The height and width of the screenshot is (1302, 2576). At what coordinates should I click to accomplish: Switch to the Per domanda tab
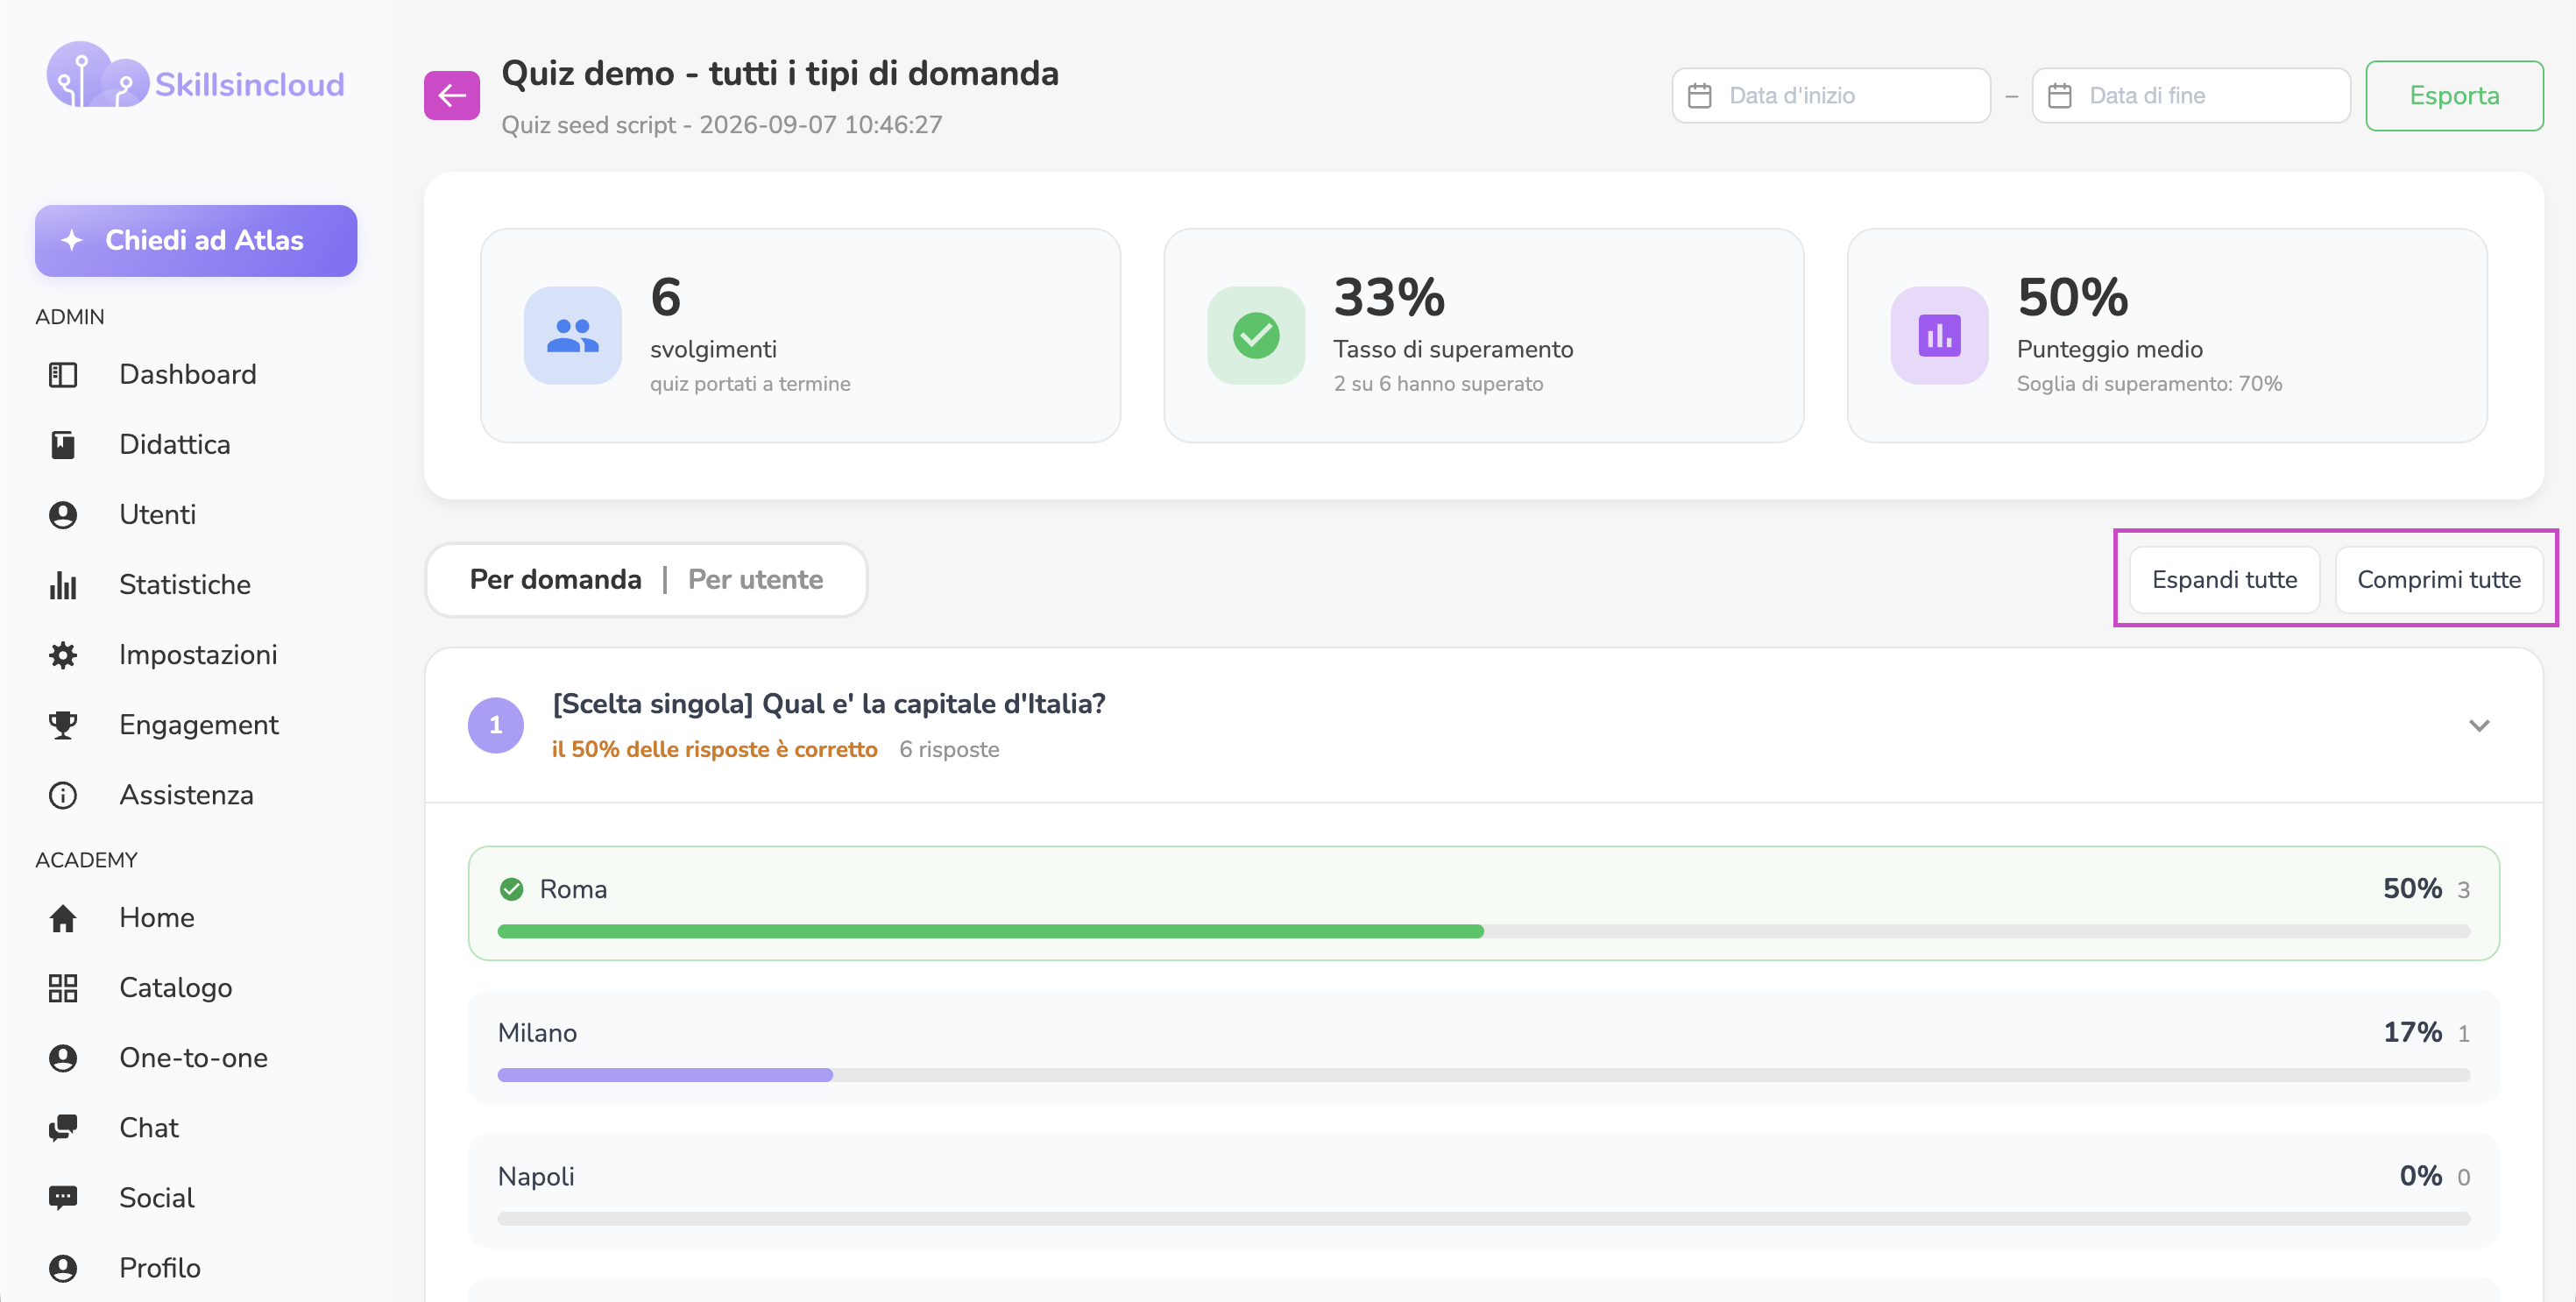[x=555, y=579]
